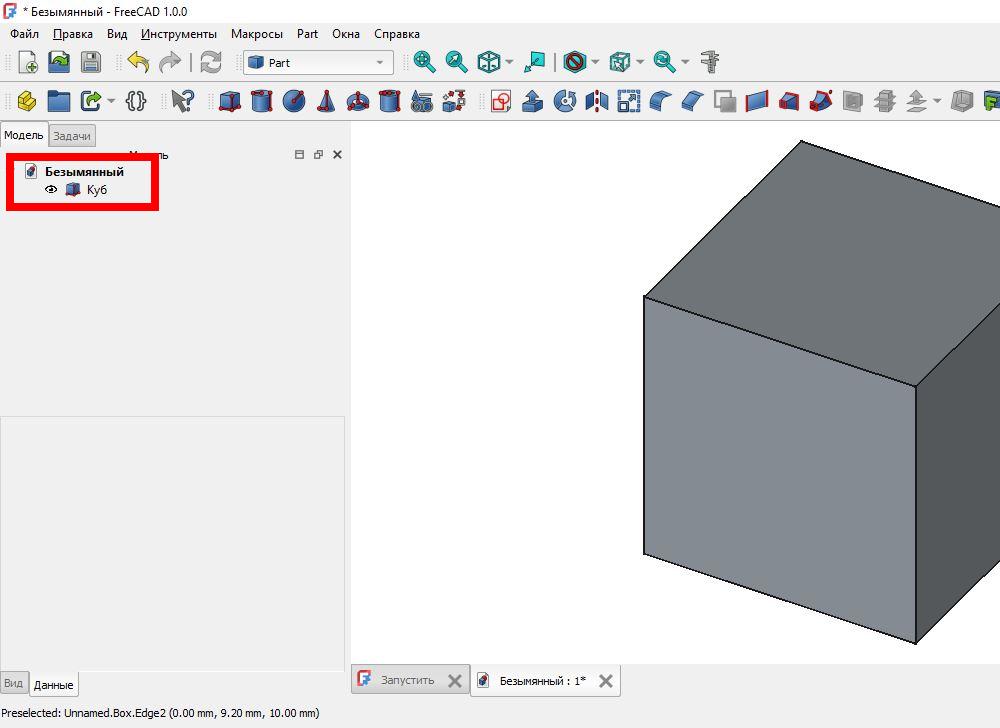The height and width of the screenshot is (728, 1000).
Task: Fit all content in the 3D view
Action: 424,62
